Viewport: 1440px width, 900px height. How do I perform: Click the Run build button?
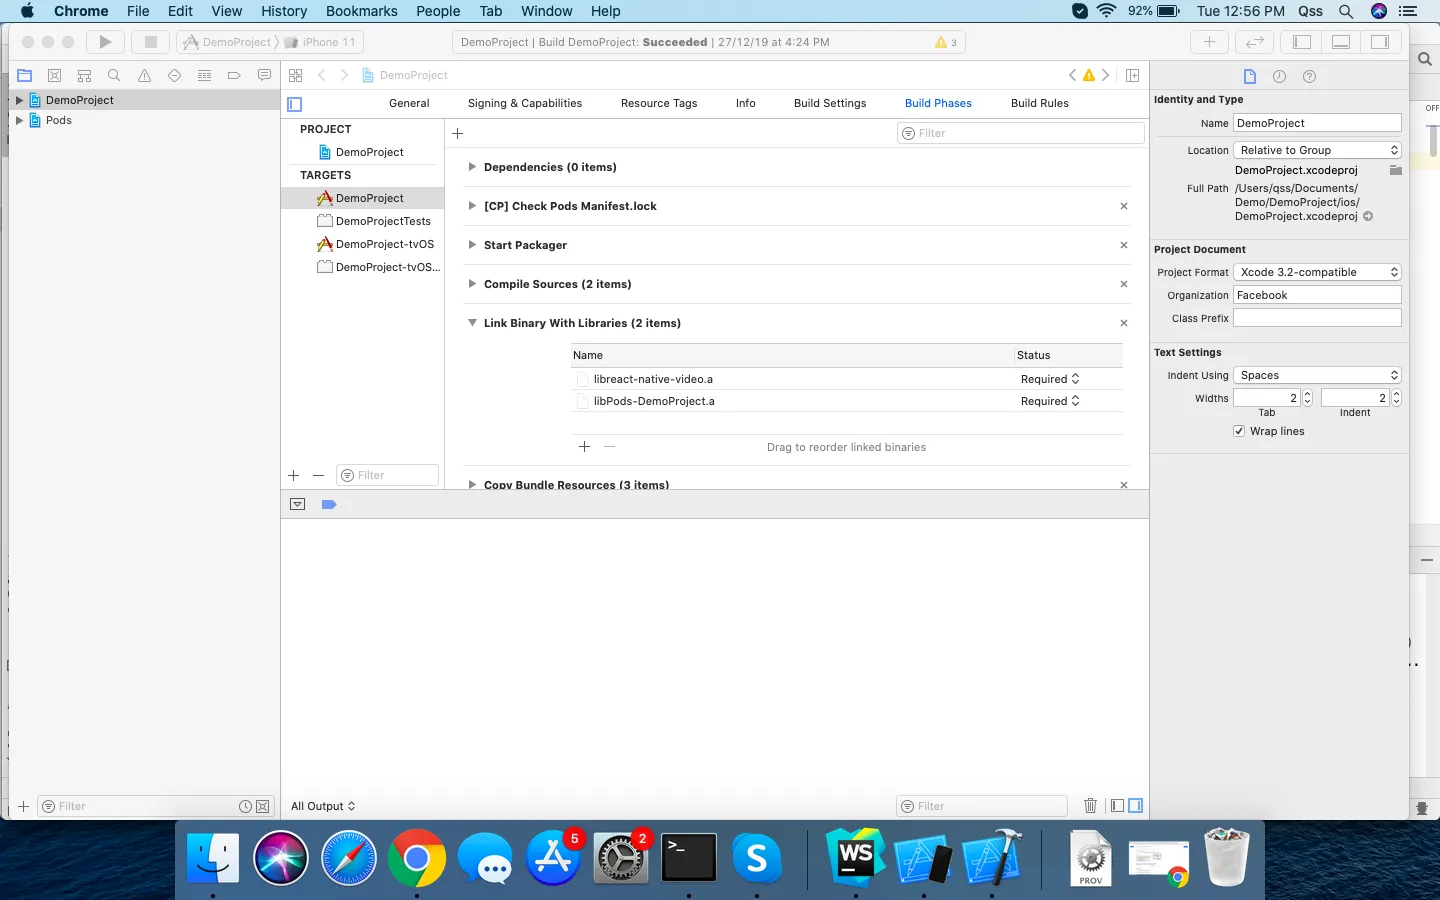tap(105, 42)
